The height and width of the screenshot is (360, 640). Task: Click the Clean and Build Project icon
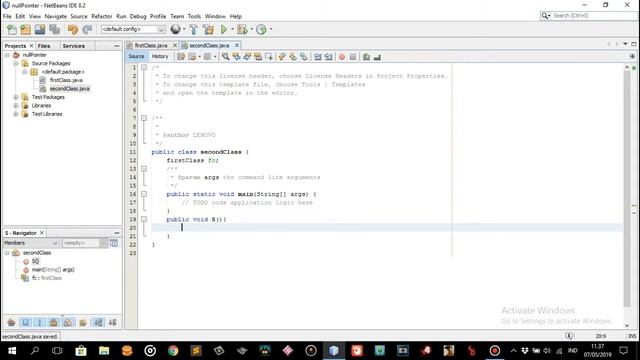tap(209, 29)
